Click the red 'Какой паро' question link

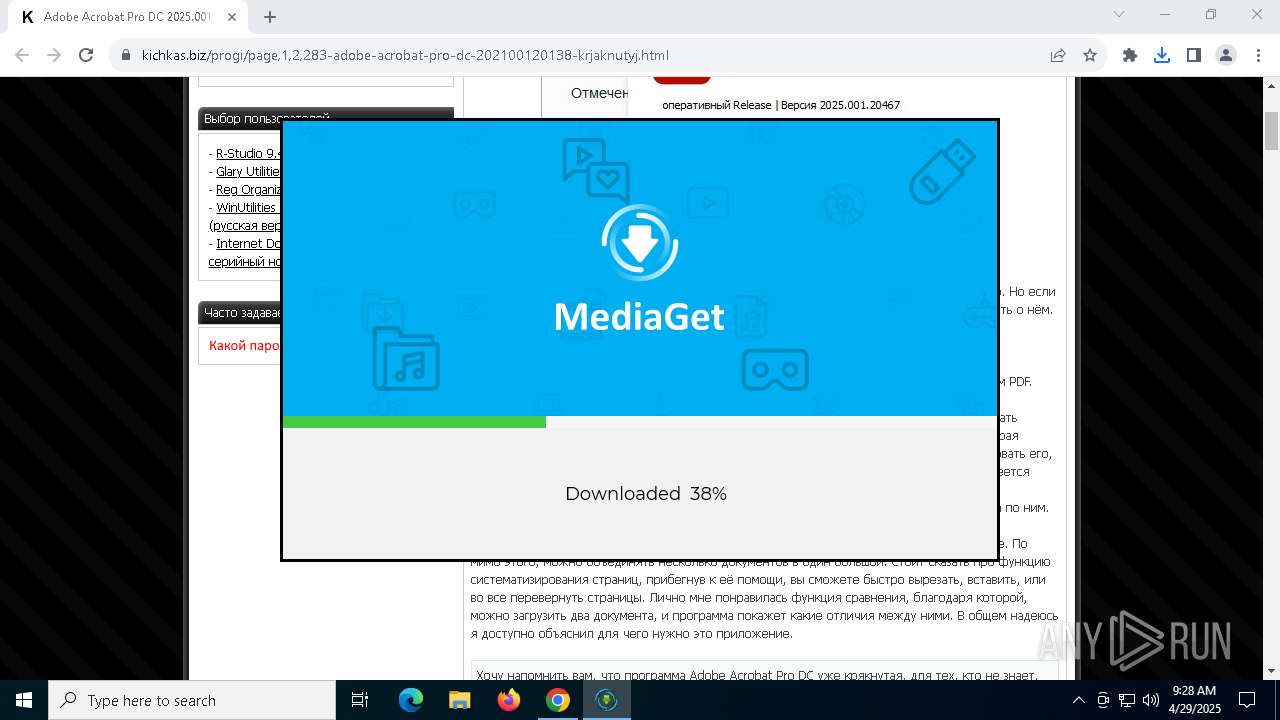(245, 345)
